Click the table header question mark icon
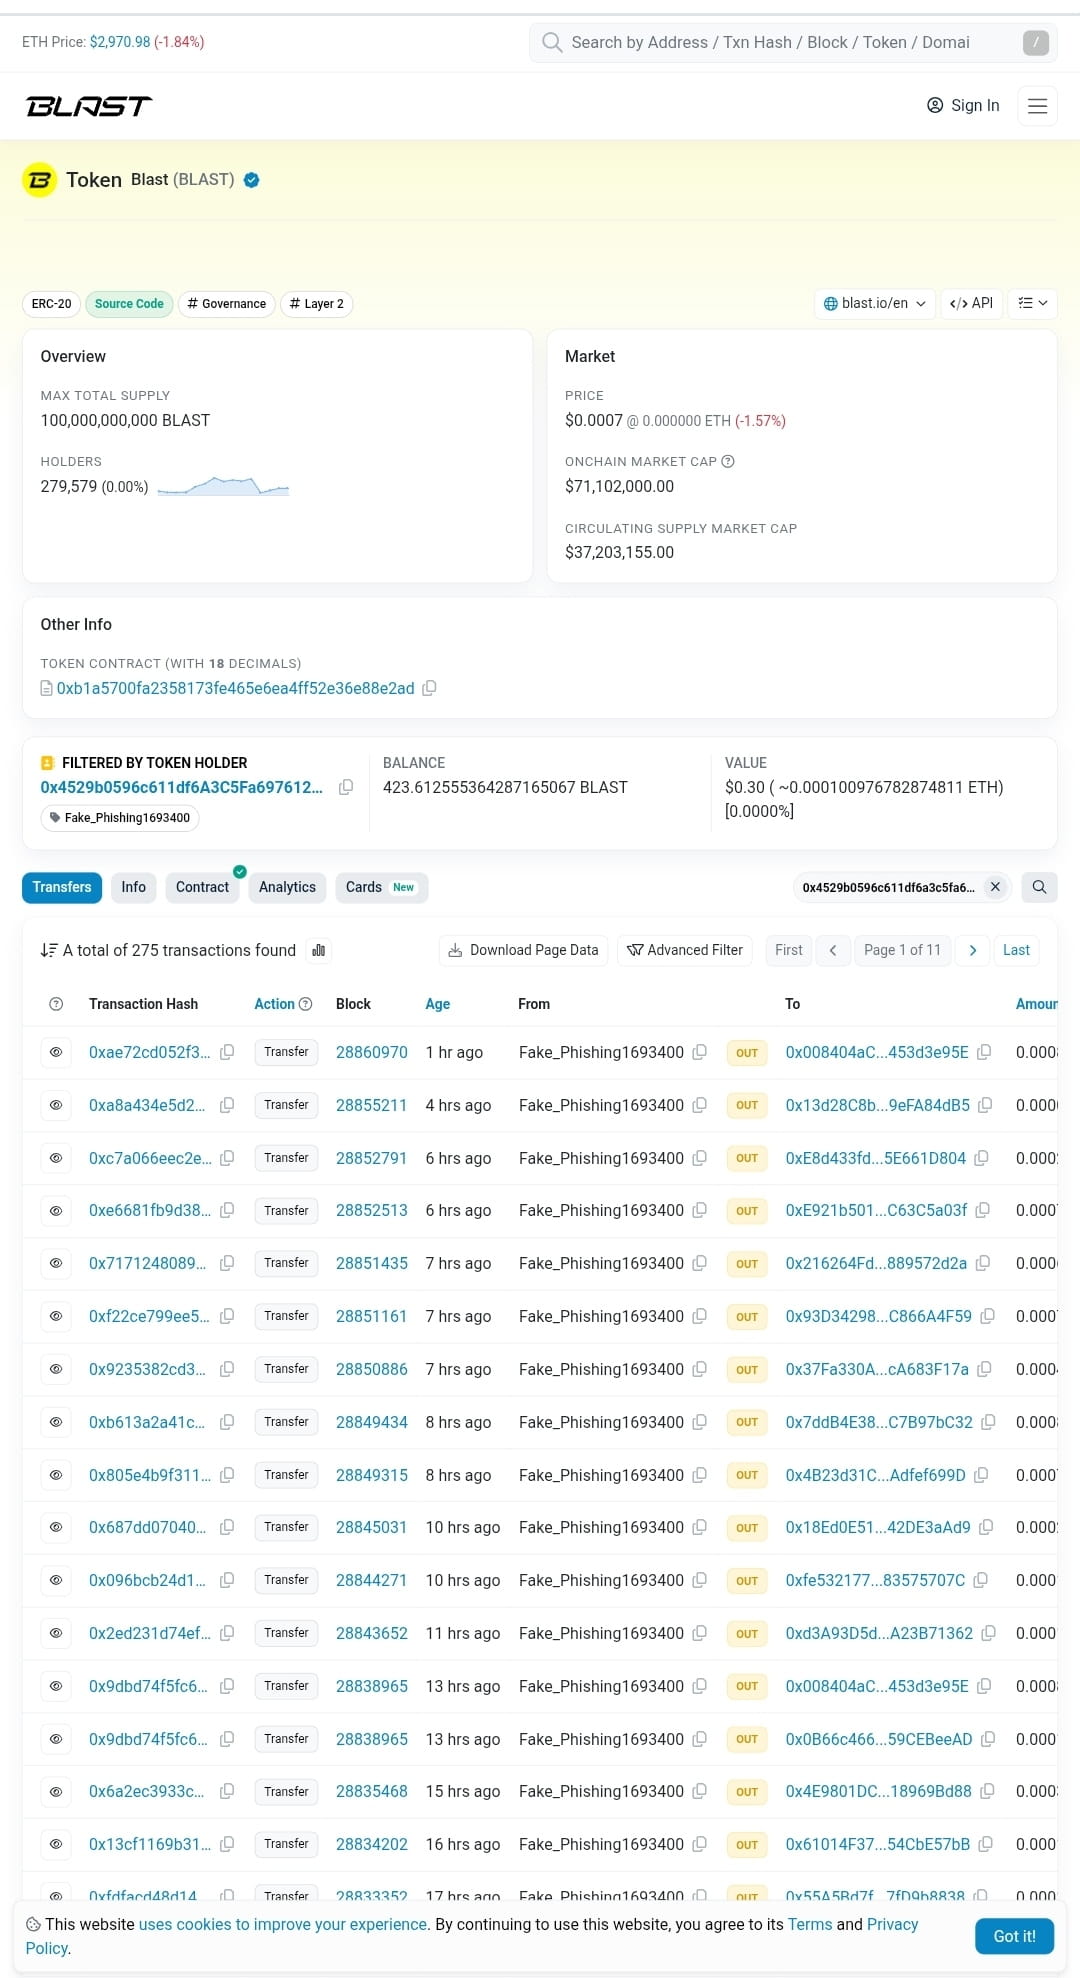Viewport: 1080px width, 1978px height. (56, 1004)
